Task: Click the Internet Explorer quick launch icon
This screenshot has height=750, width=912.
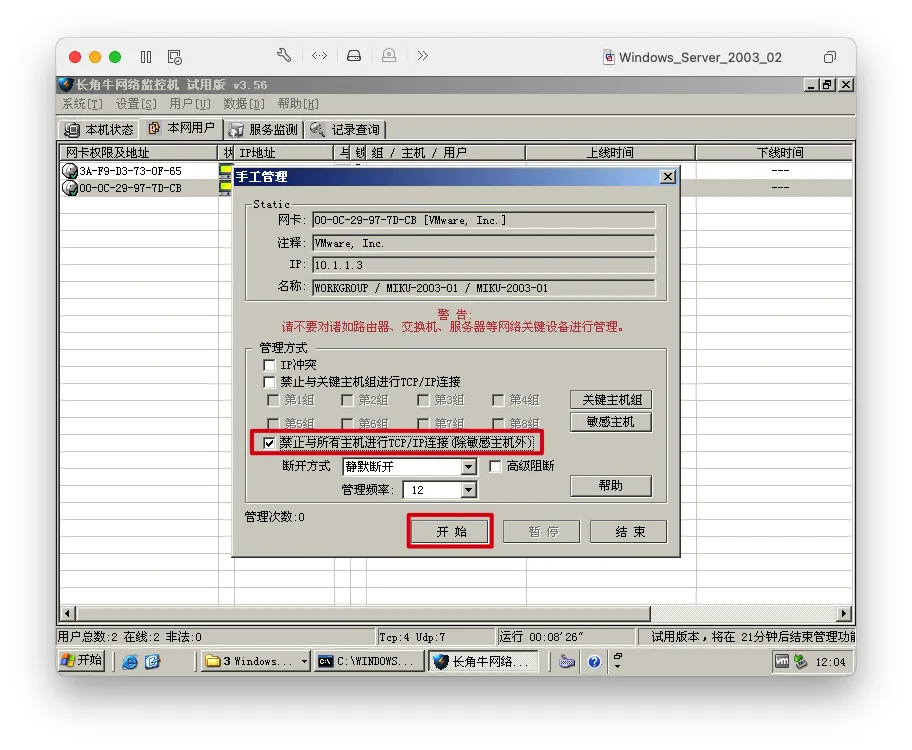Action: click(x=130, y=662)
